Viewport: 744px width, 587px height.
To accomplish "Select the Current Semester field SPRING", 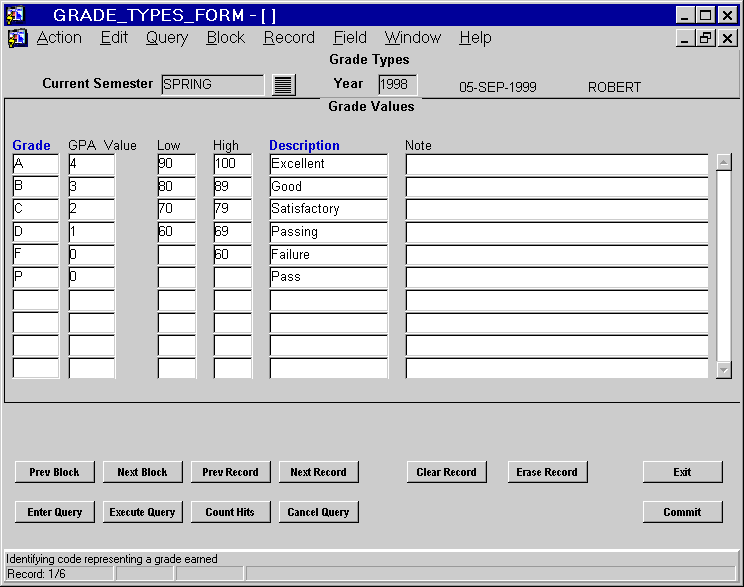I will click(x=213, y=85).
